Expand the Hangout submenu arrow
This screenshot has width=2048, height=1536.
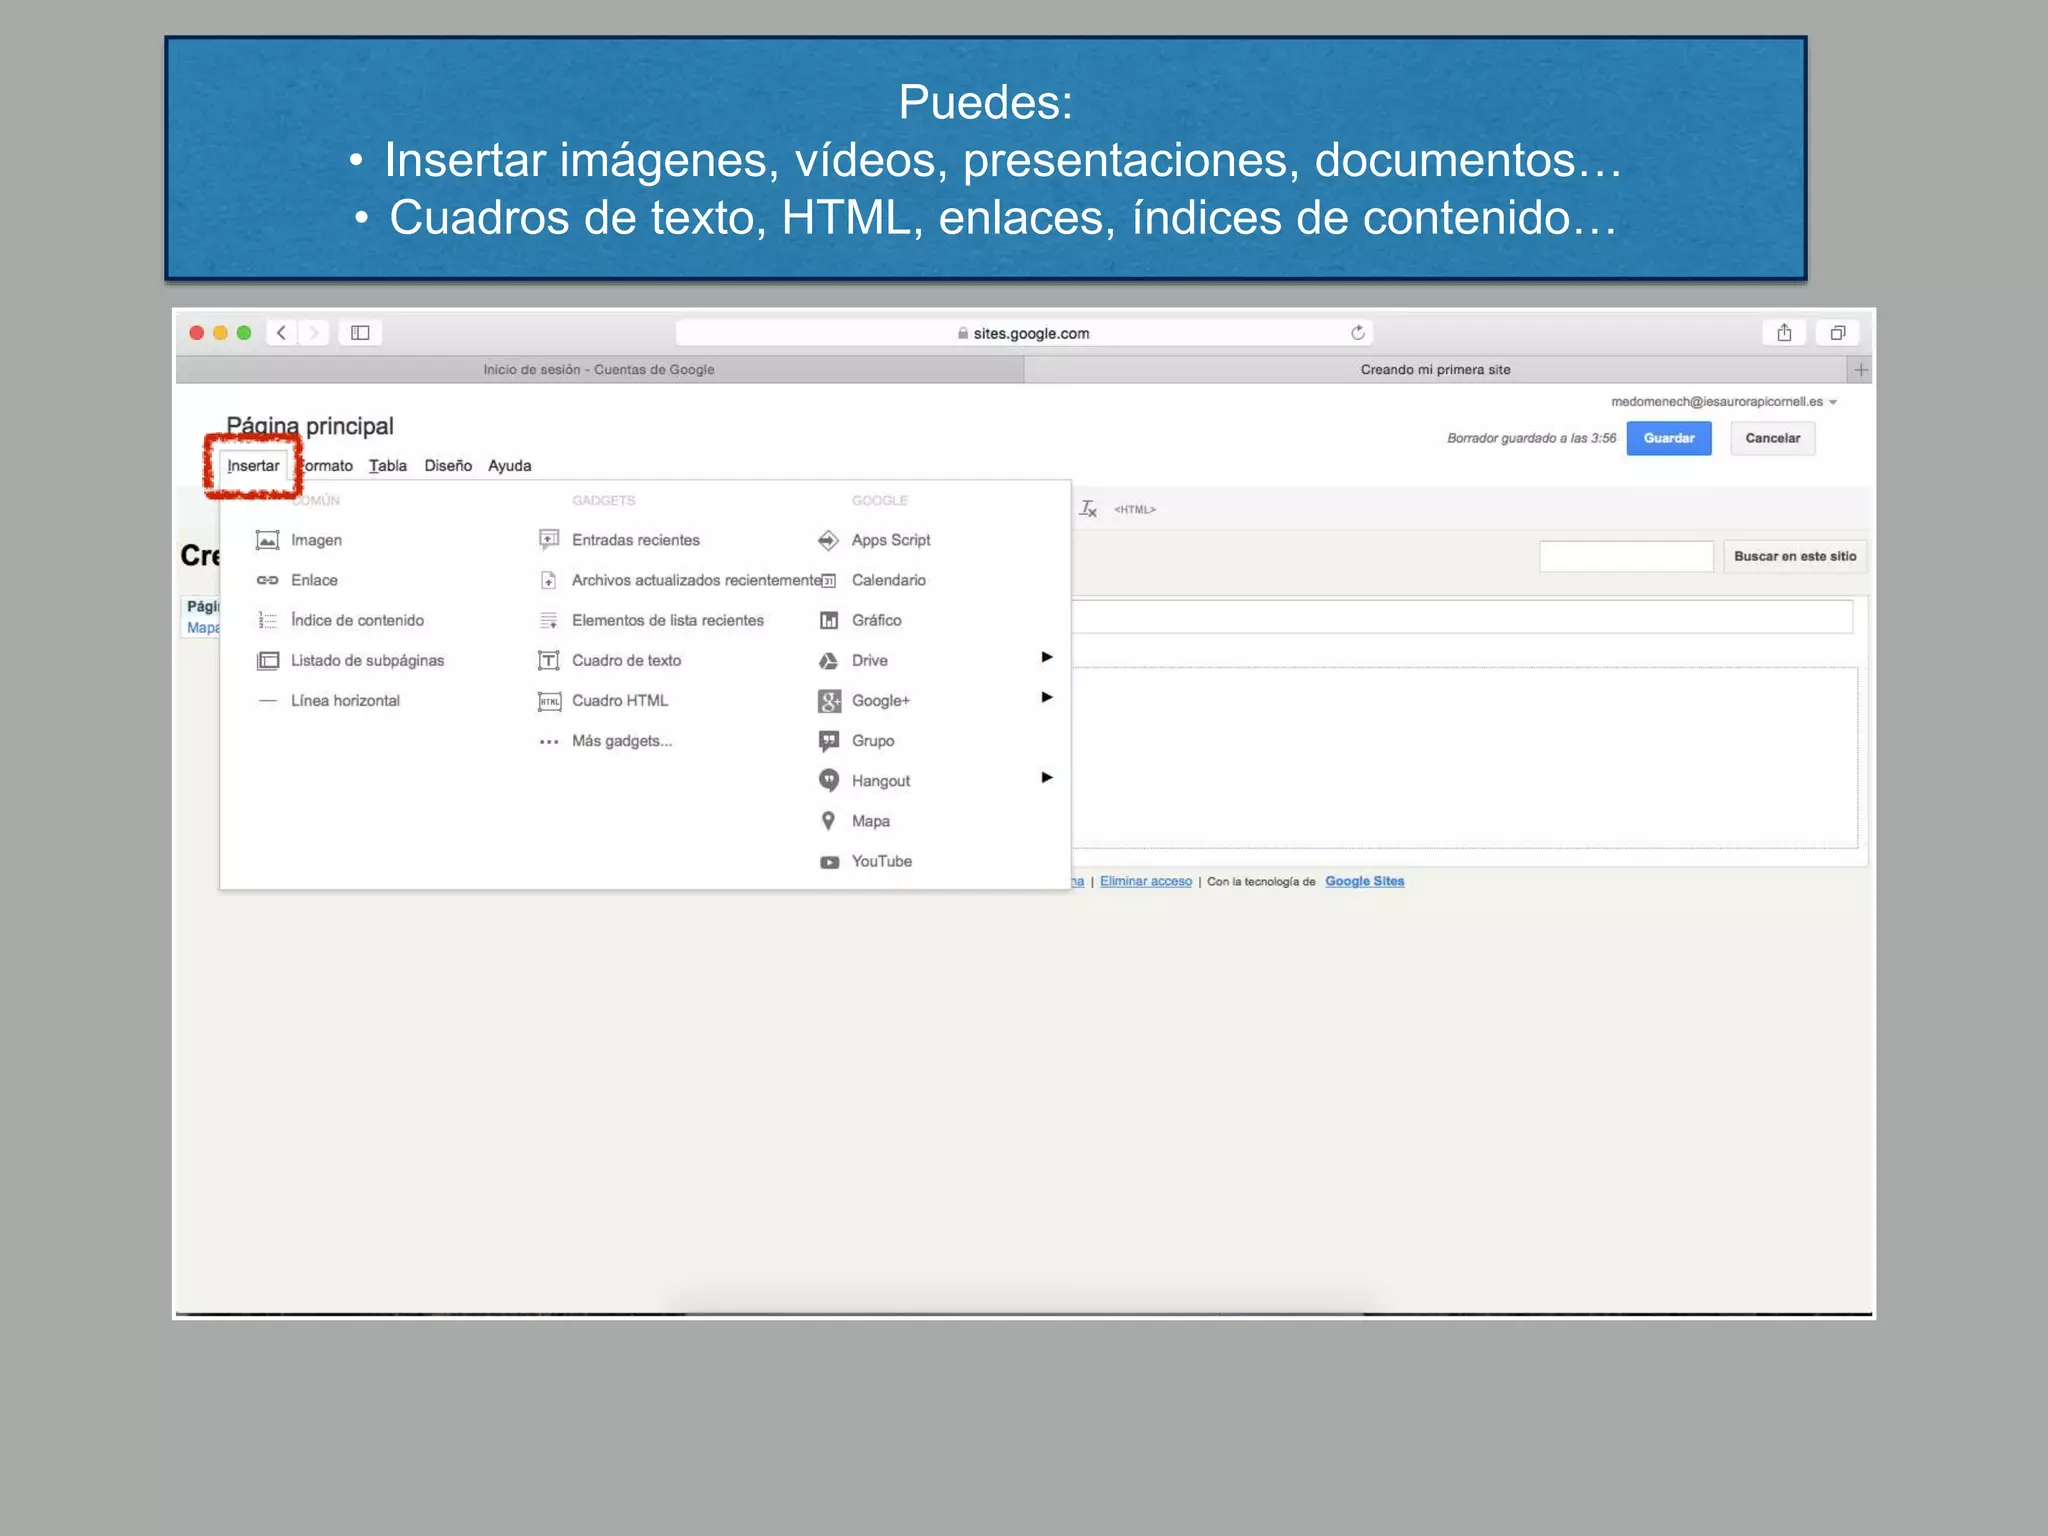tap(1047, 777)
